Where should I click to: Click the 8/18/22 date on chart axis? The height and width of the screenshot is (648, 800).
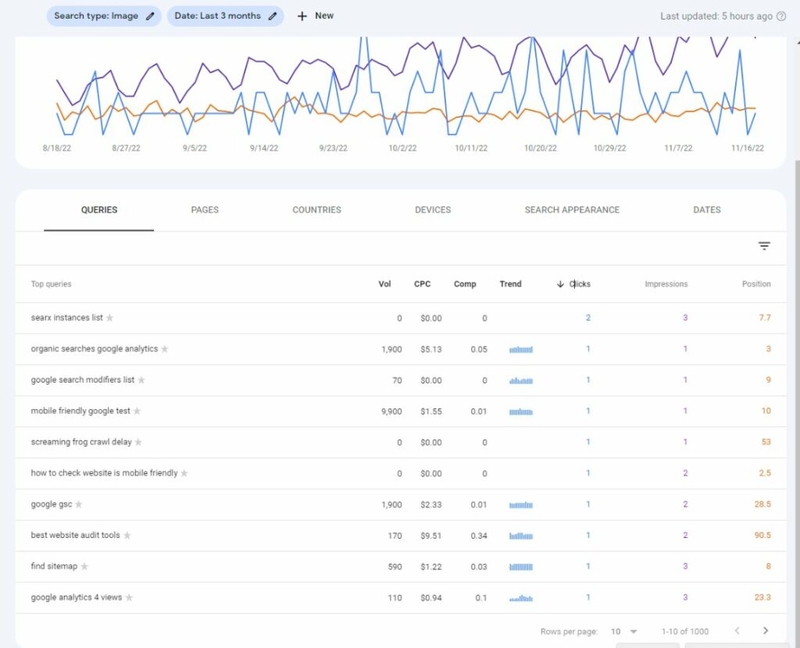point(57,148)
